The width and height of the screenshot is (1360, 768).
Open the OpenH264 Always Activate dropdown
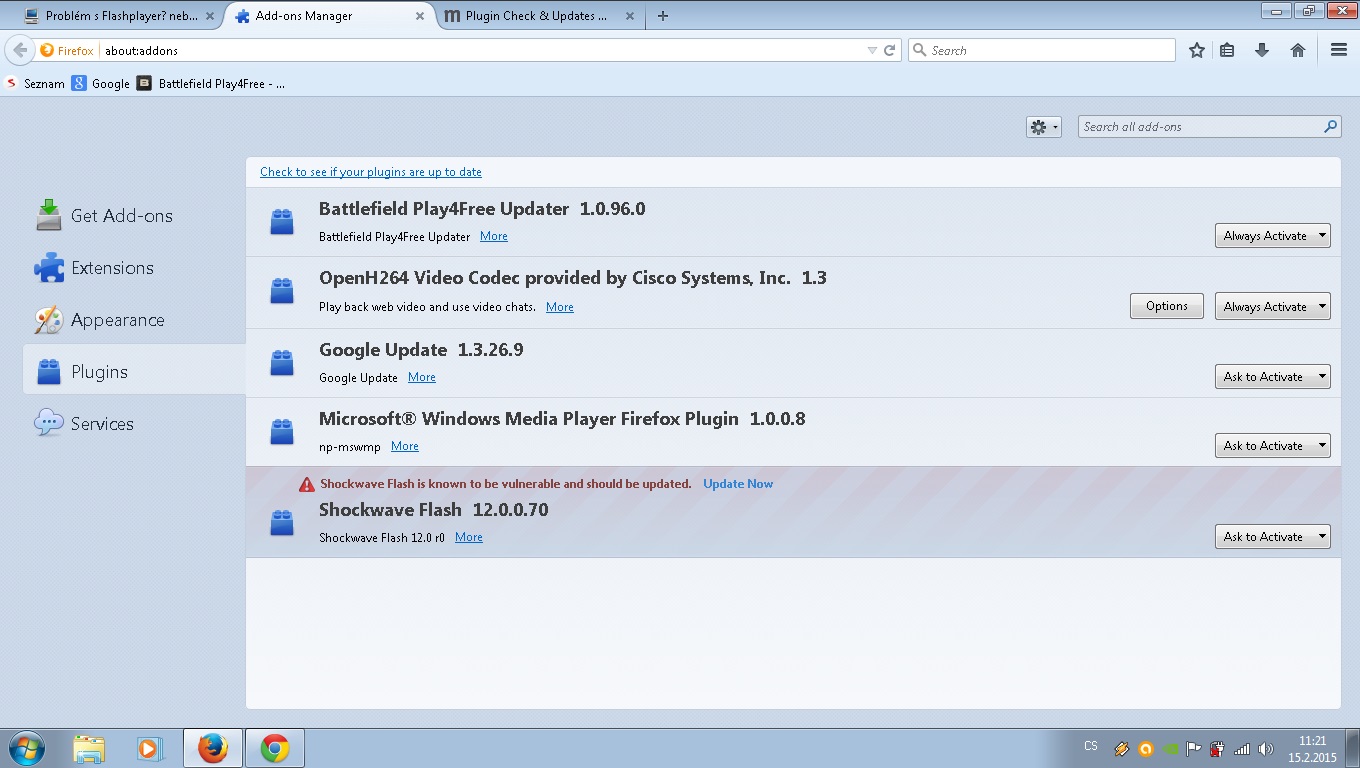click(x=1272, y=306)
